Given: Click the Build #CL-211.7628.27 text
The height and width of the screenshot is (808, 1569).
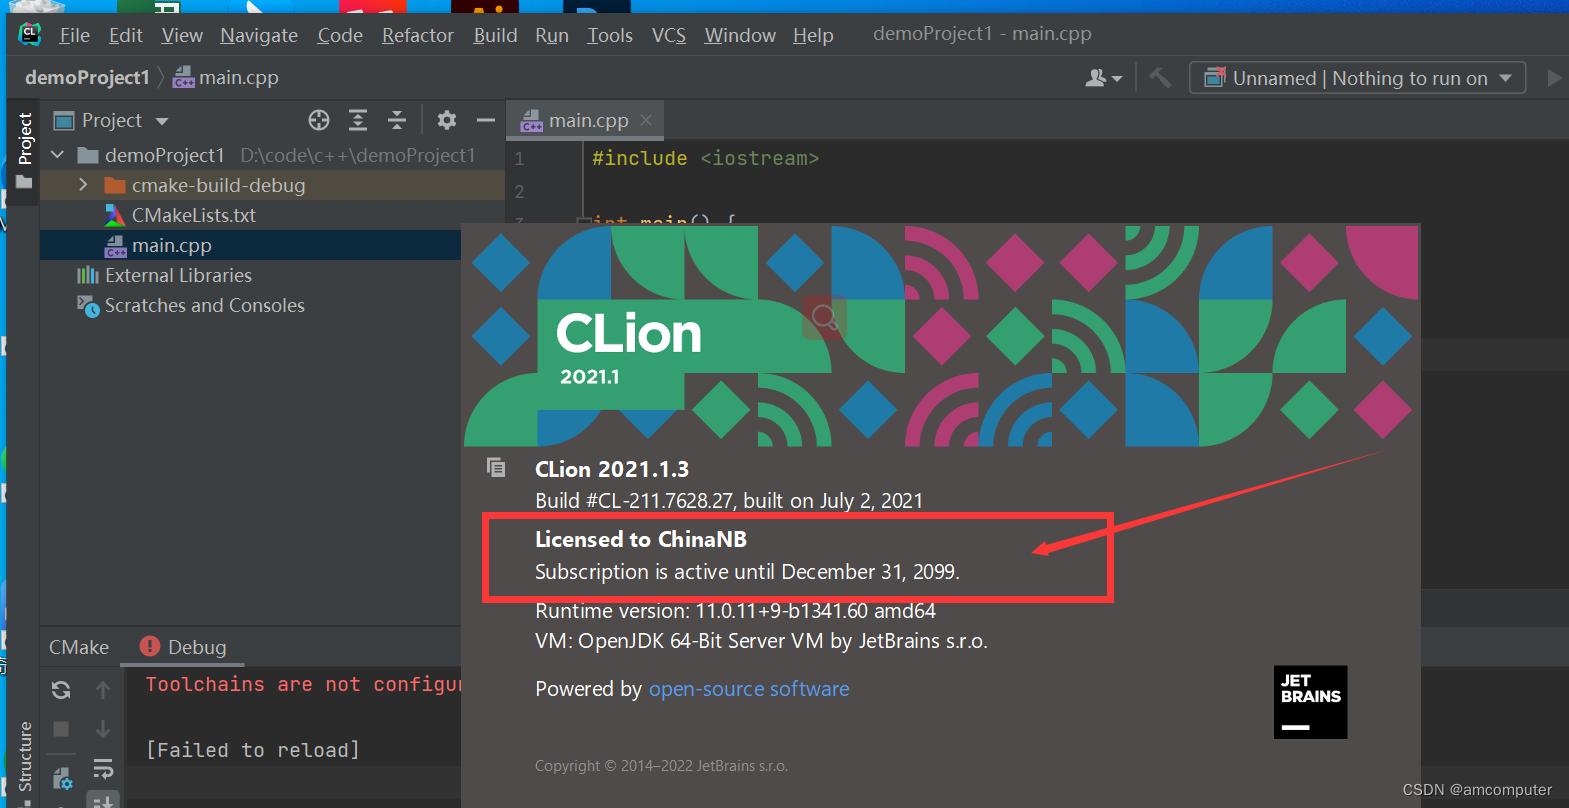Looking at the screenshot, I should tap(729, 500).
